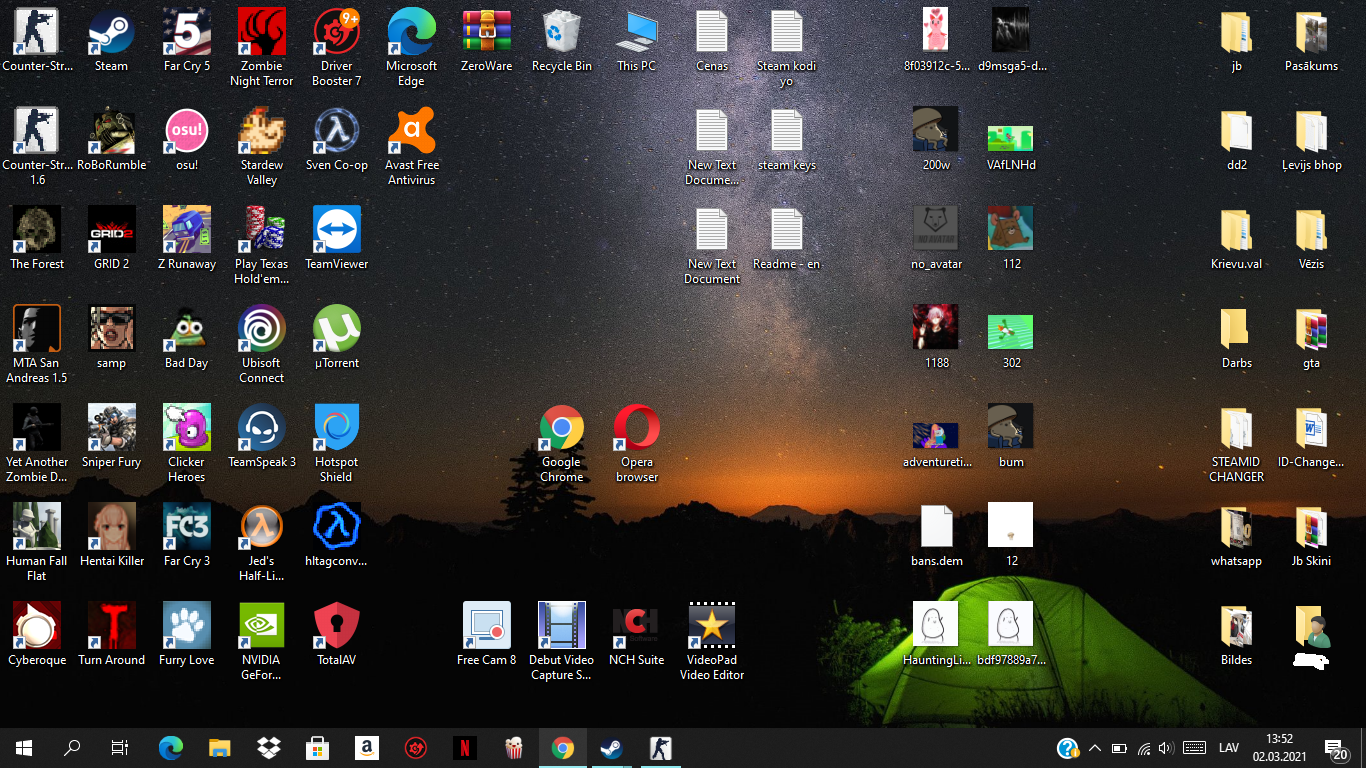Open Task View on the taskbar

120,747
